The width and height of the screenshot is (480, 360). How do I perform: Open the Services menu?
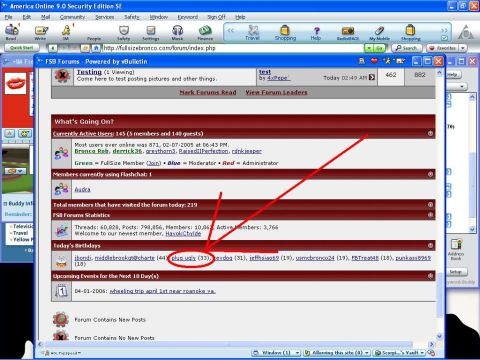tap(105, 17)
